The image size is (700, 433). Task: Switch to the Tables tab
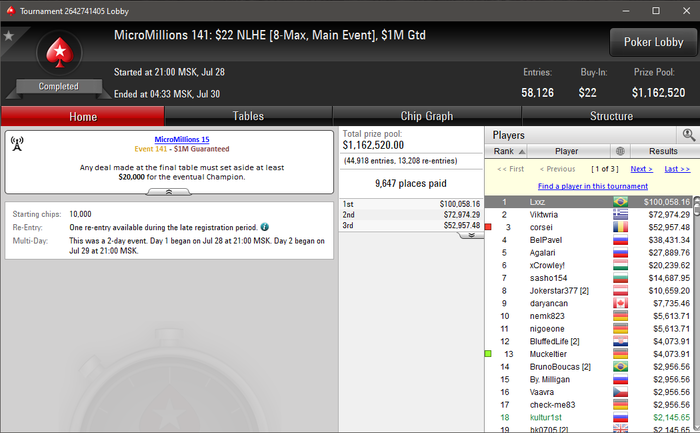[x=248, y=116]
